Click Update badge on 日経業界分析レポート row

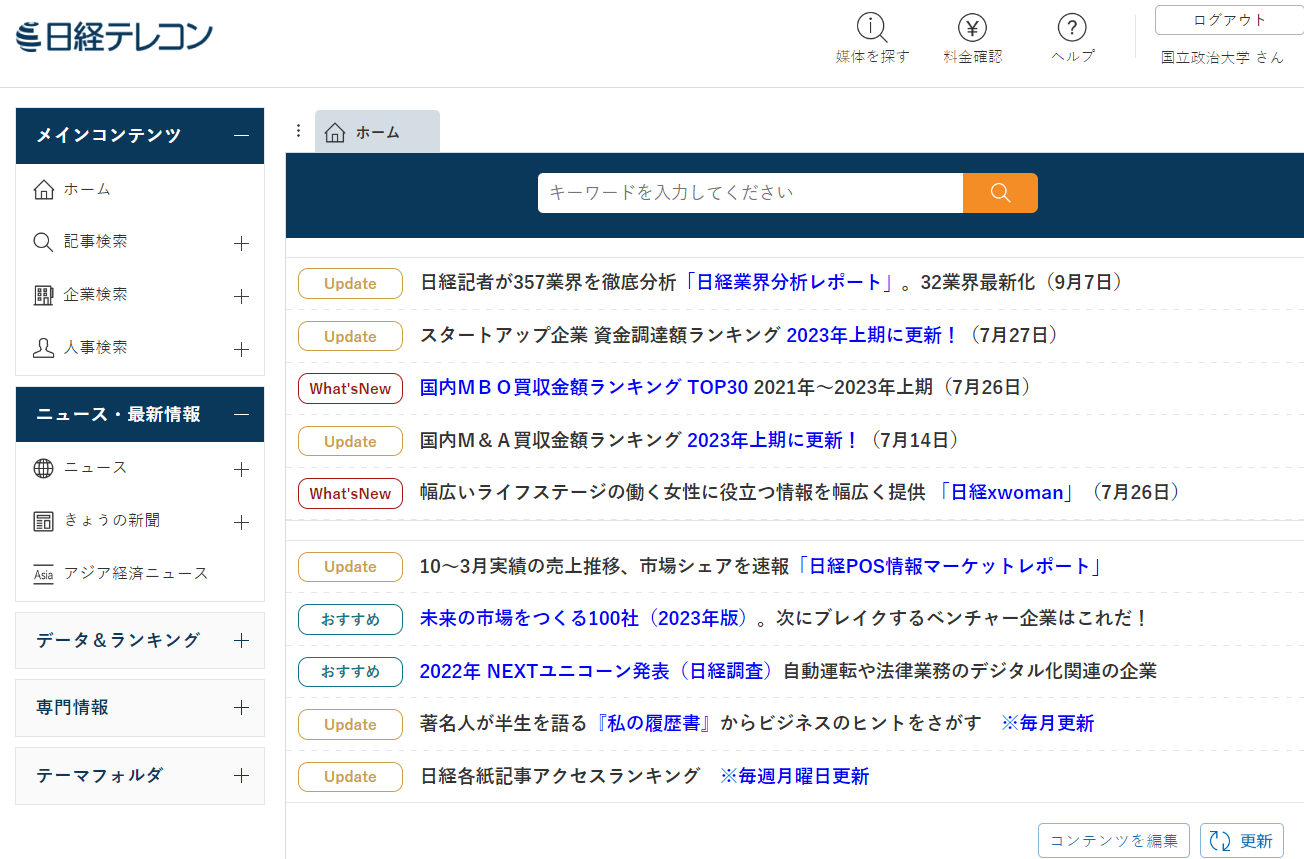(x=350, y=284)
